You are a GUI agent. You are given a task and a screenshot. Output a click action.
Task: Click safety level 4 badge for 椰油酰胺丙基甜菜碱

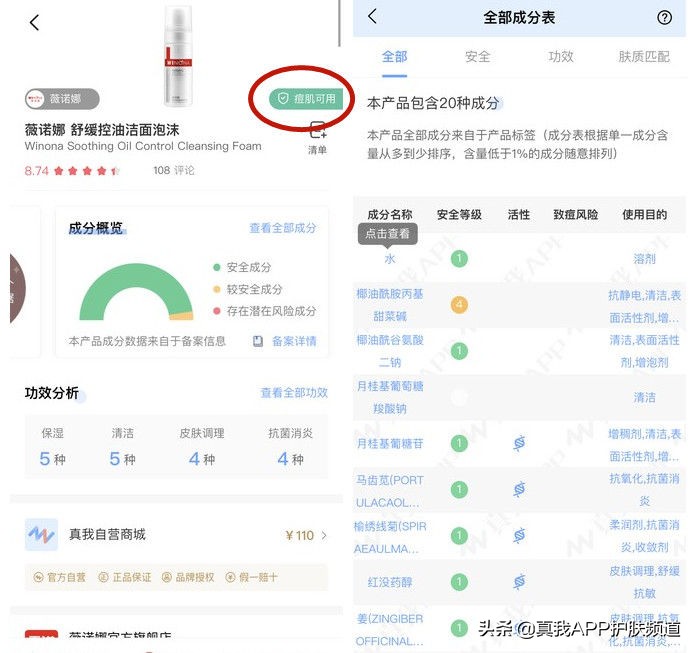coord(459,305)
